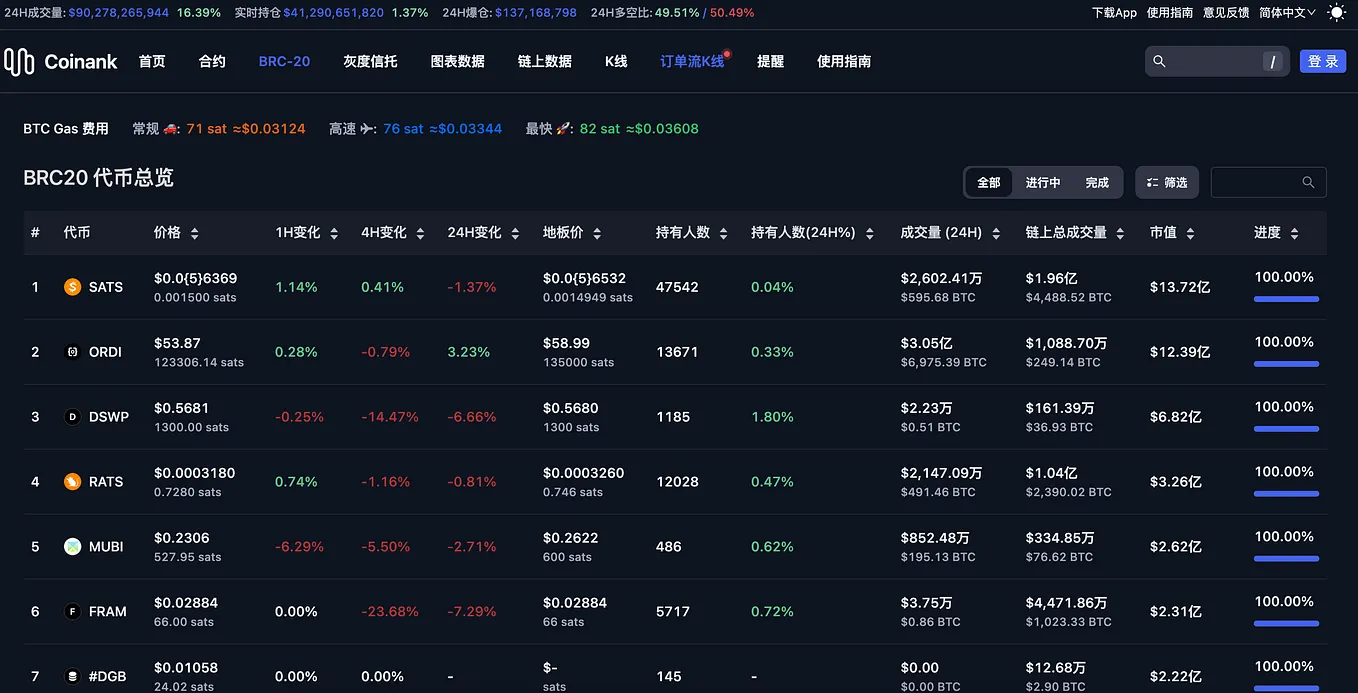Open the 首页 nav item
Screen dimensions: 1358x693
152,62
